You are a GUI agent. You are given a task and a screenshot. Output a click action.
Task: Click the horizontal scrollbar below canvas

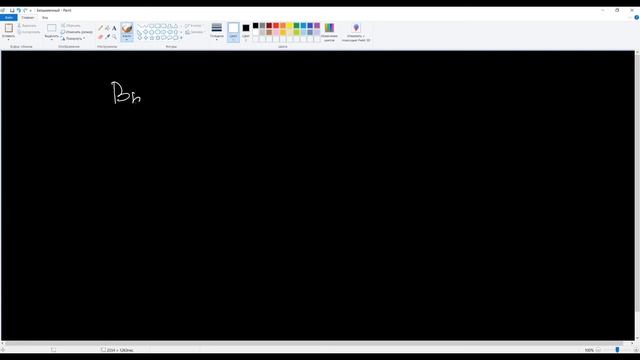313,344
